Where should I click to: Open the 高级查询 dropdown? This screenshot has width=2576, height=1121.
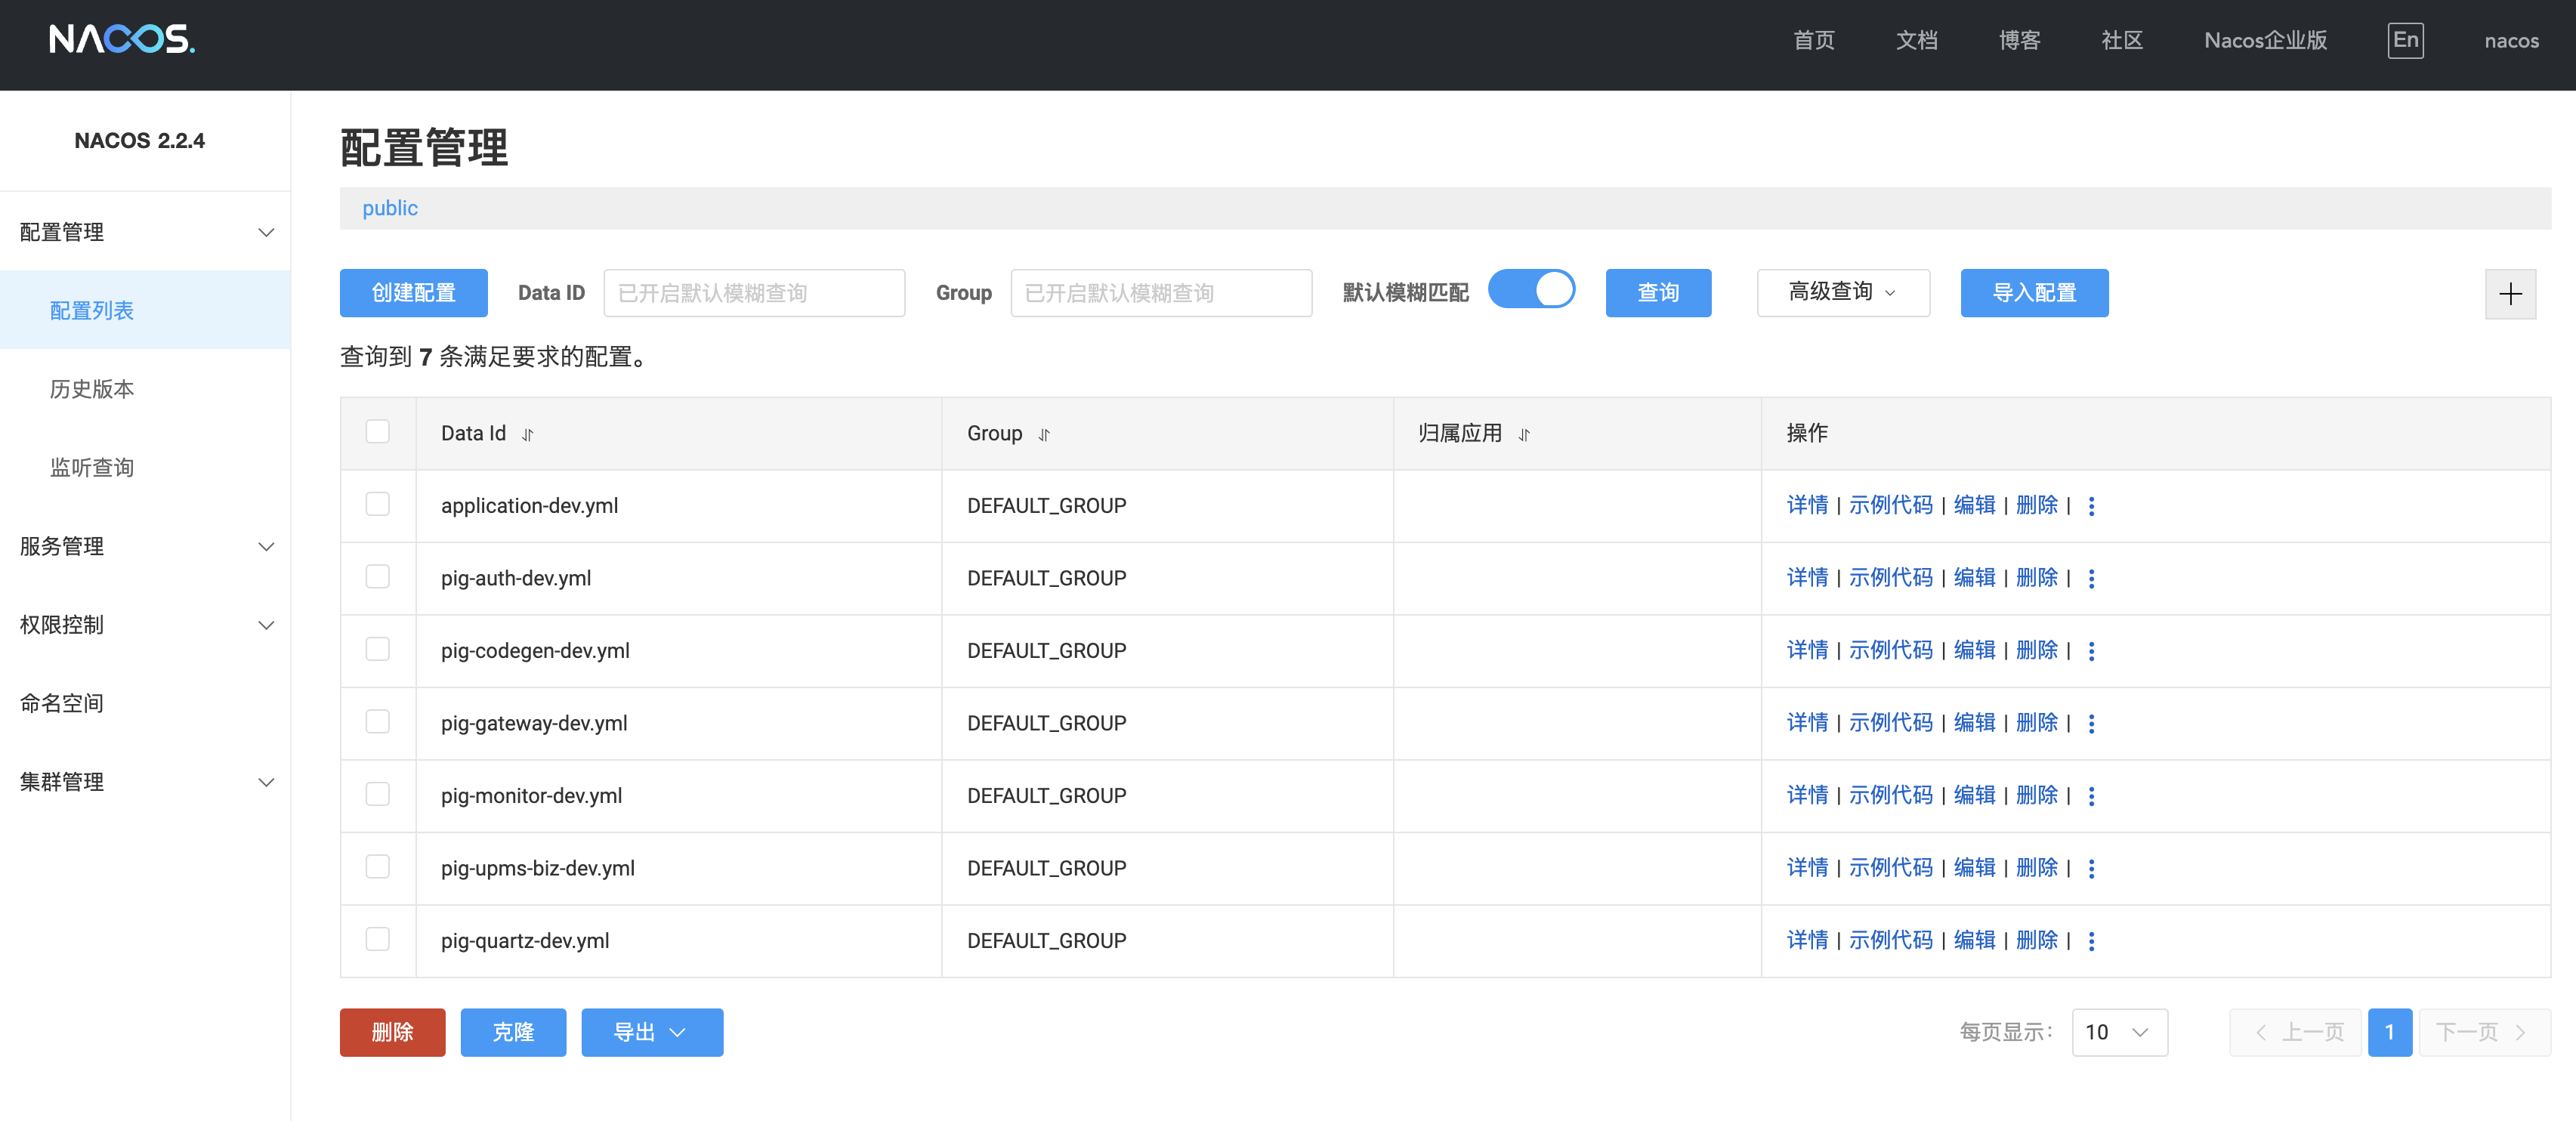pos(1843,293)
